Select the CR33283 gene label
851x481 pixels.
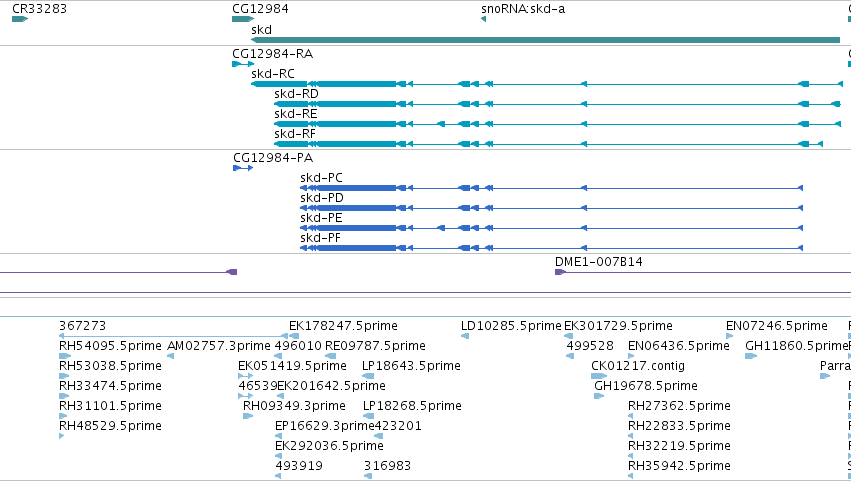point(39,9)
